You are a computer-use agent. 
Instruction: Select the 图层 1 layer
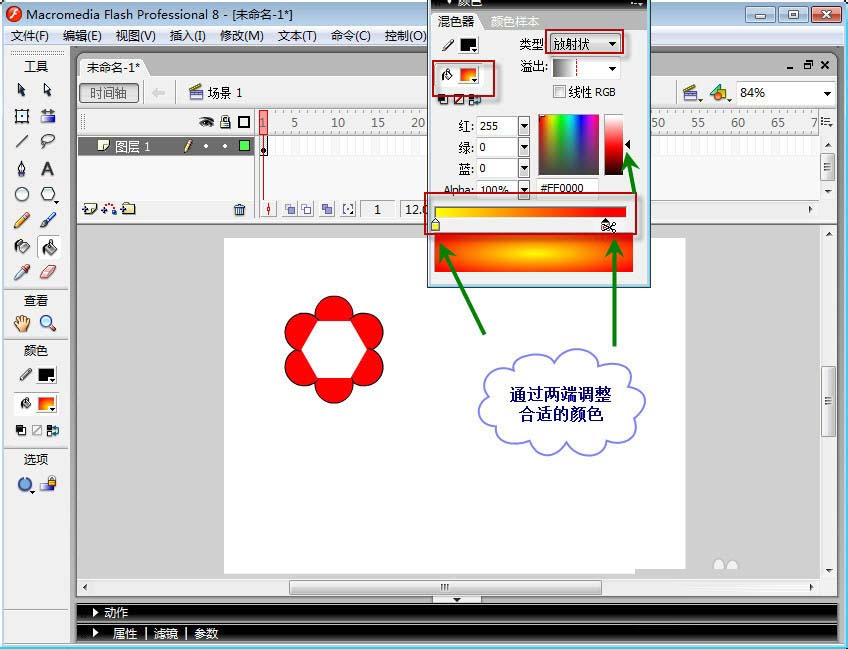point(132,147)
